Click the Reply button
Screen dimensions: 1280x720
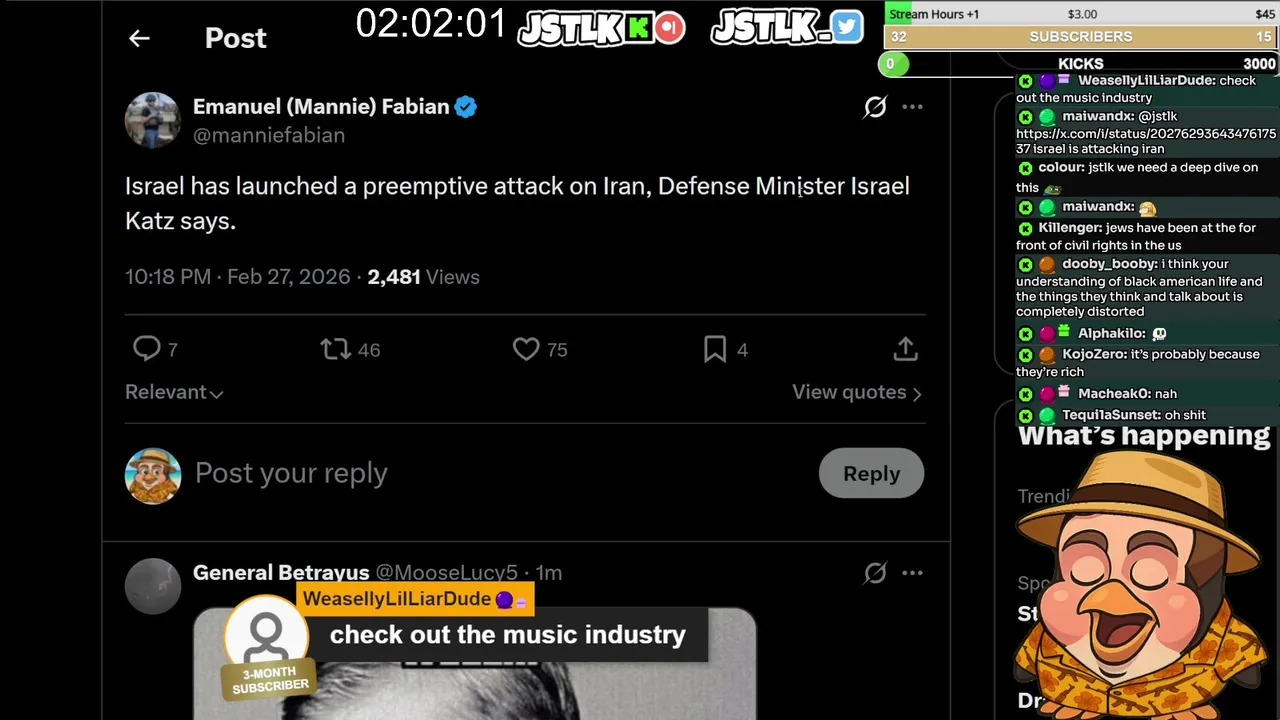[x=871, y=473]
